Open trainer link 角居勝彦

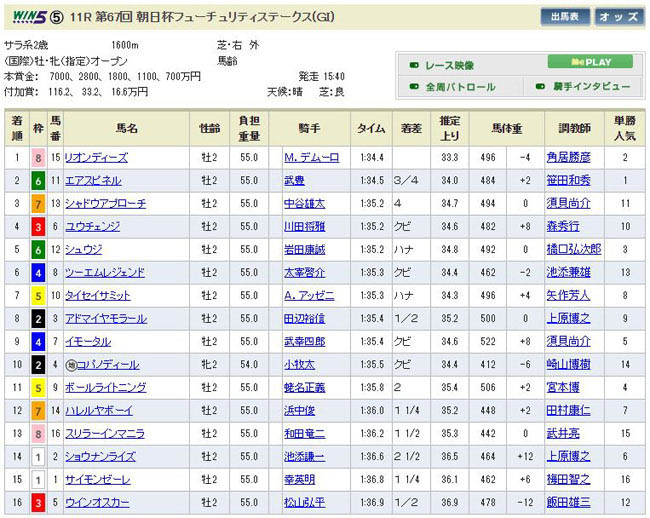click(x=595, y=157)
